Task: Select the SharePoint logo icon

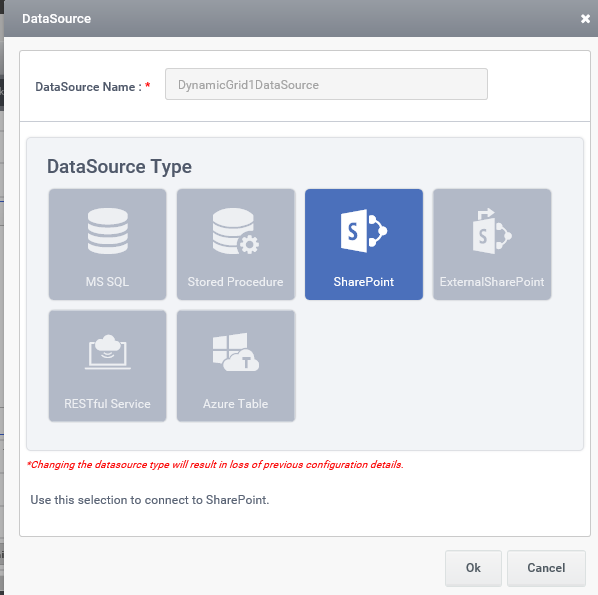Action: click(364, 231)
